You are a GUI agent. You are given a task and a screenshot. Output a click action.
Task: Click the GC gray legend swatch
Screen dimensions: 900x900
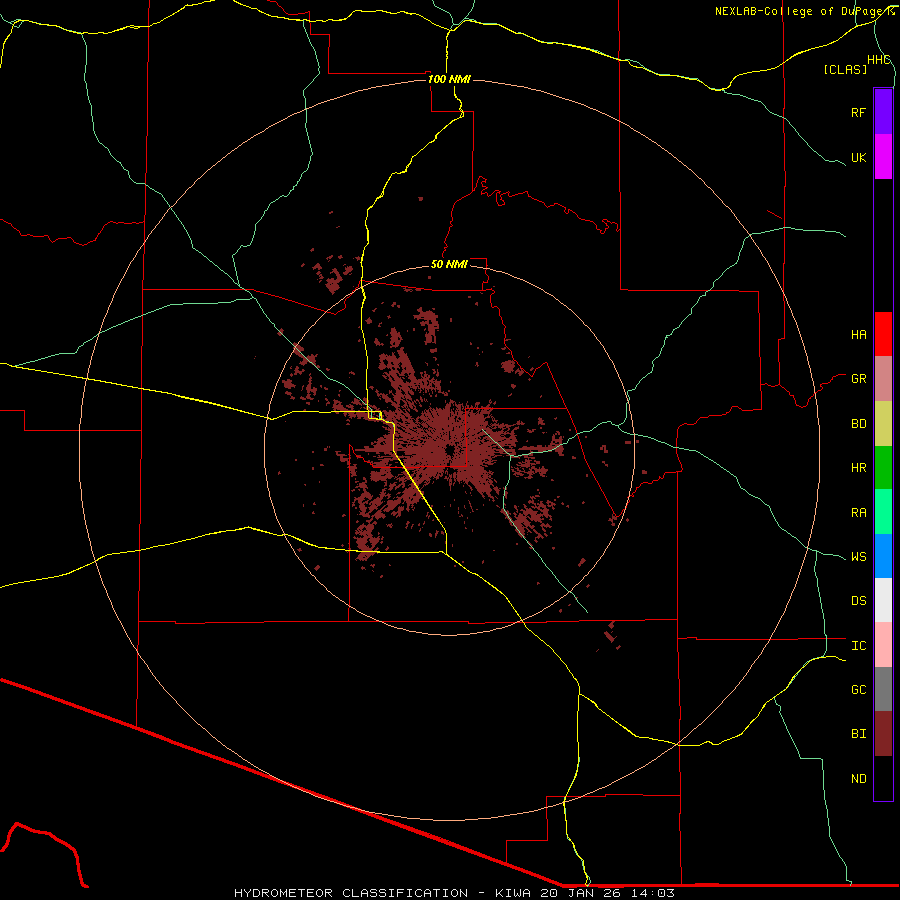pyautogui.click(x=883, y=689)
